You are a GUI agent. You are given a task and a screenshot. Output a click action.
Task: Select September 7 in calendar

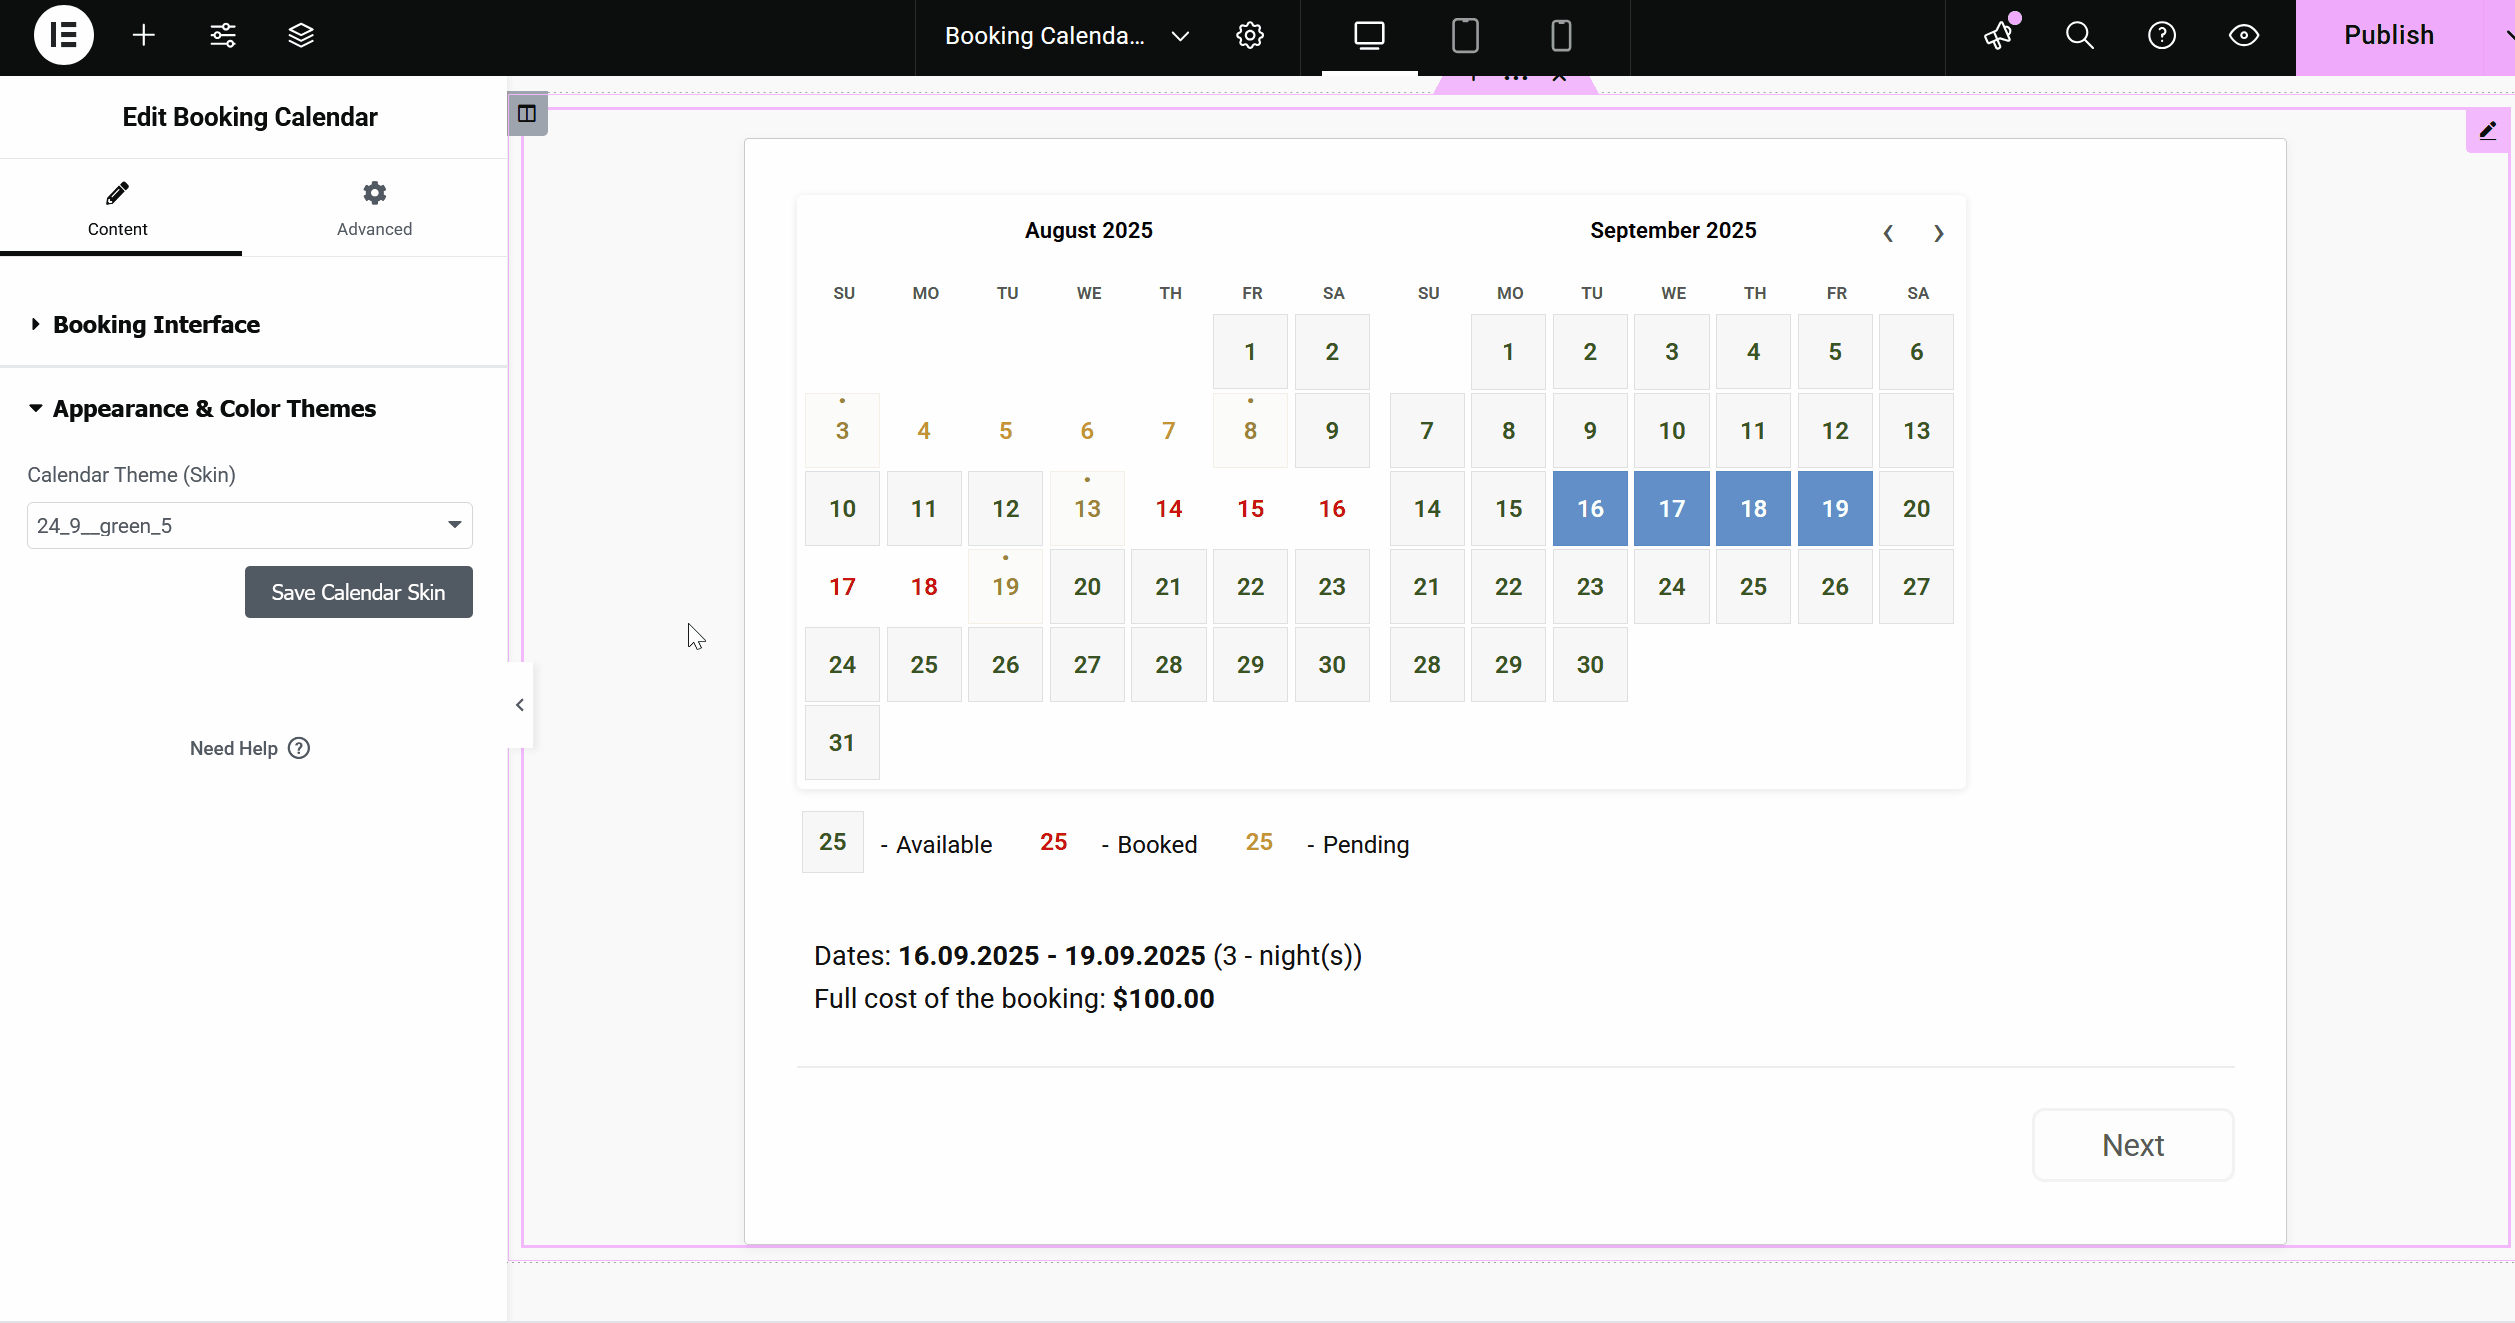click(1427, 430)
